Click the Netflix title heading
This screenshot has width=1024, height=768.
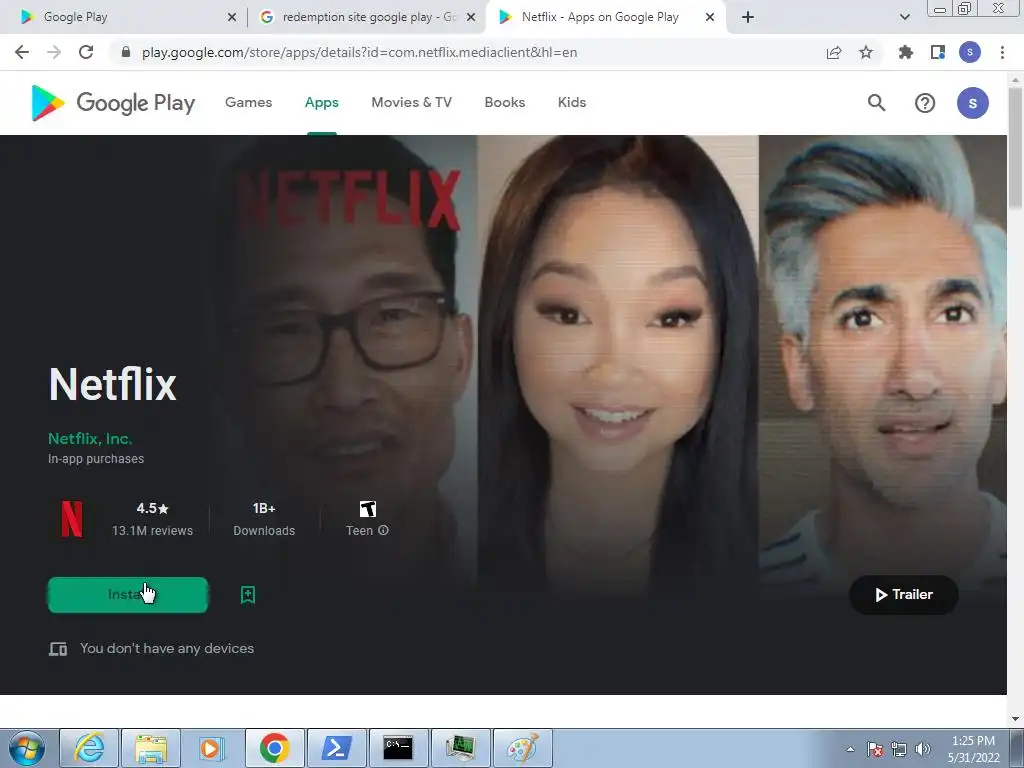[112, 384]
